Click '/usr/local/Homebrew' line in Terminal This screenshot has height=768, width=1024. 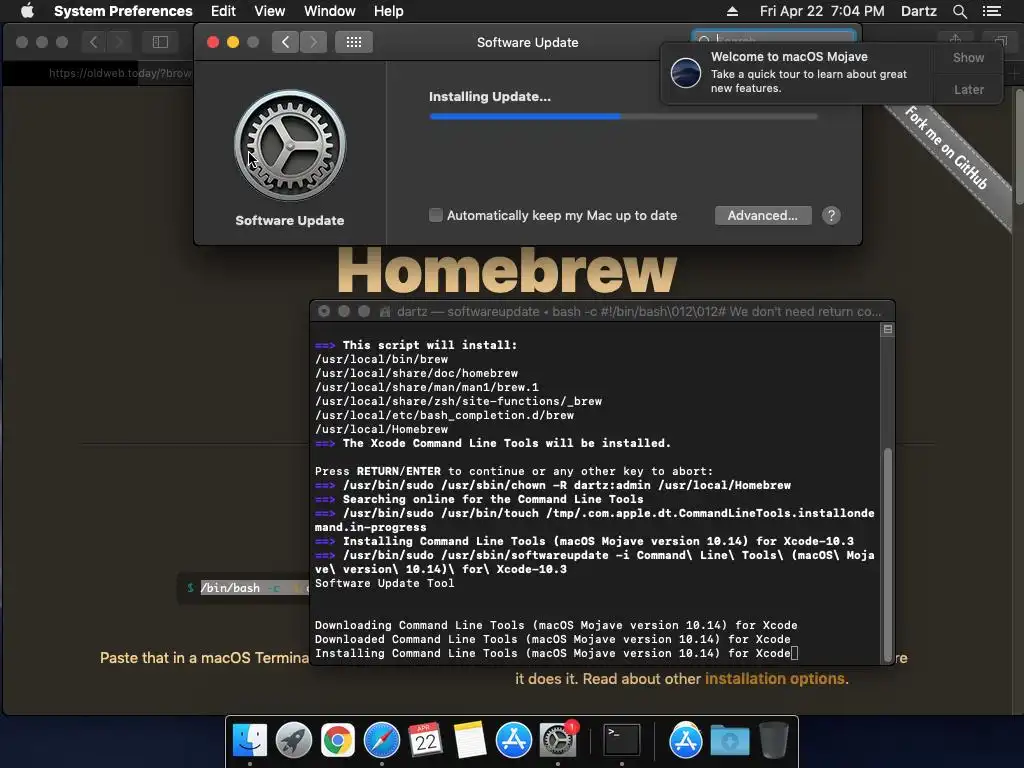pos(381,429)
